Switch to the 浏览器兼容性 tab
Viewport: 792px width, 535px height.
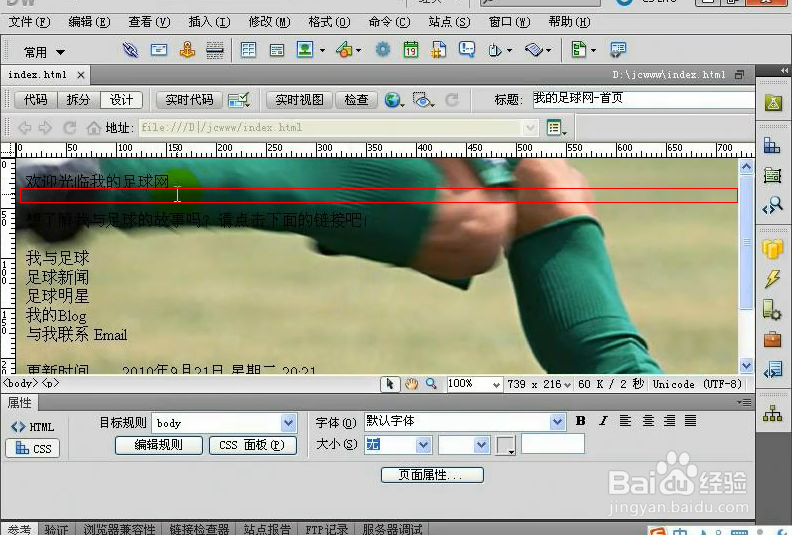(x=119, y=529)
